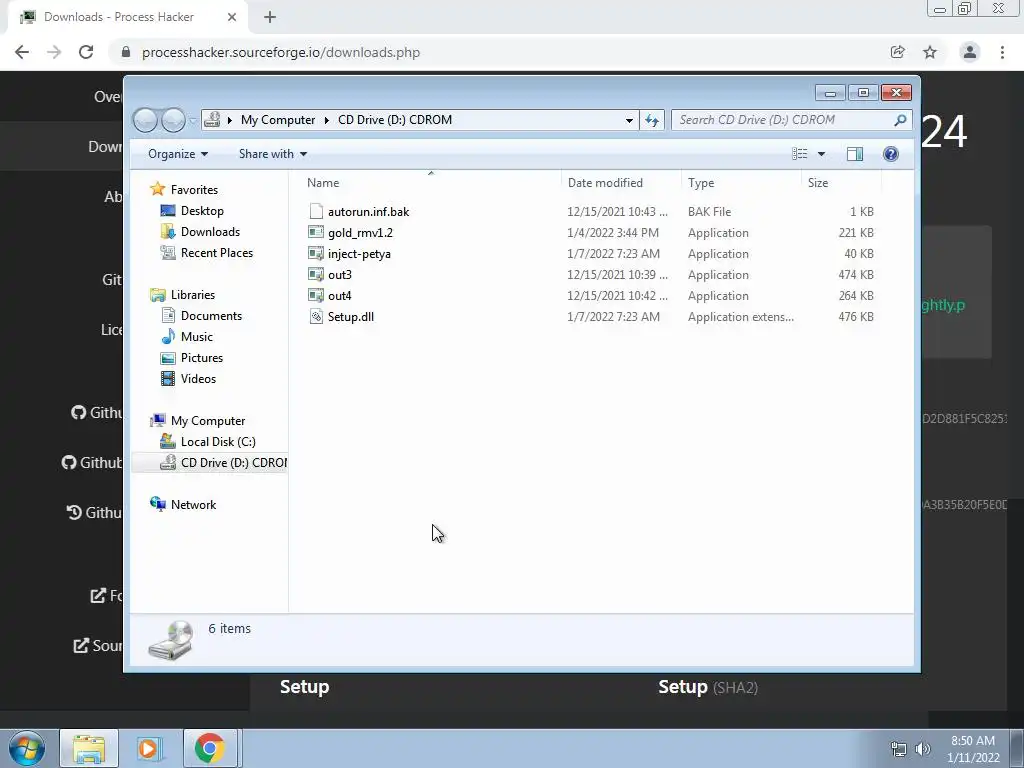This screenshot has width=1024, height=768.
Task: Open the Share with dropdown
Action: [x=272, y=153]
